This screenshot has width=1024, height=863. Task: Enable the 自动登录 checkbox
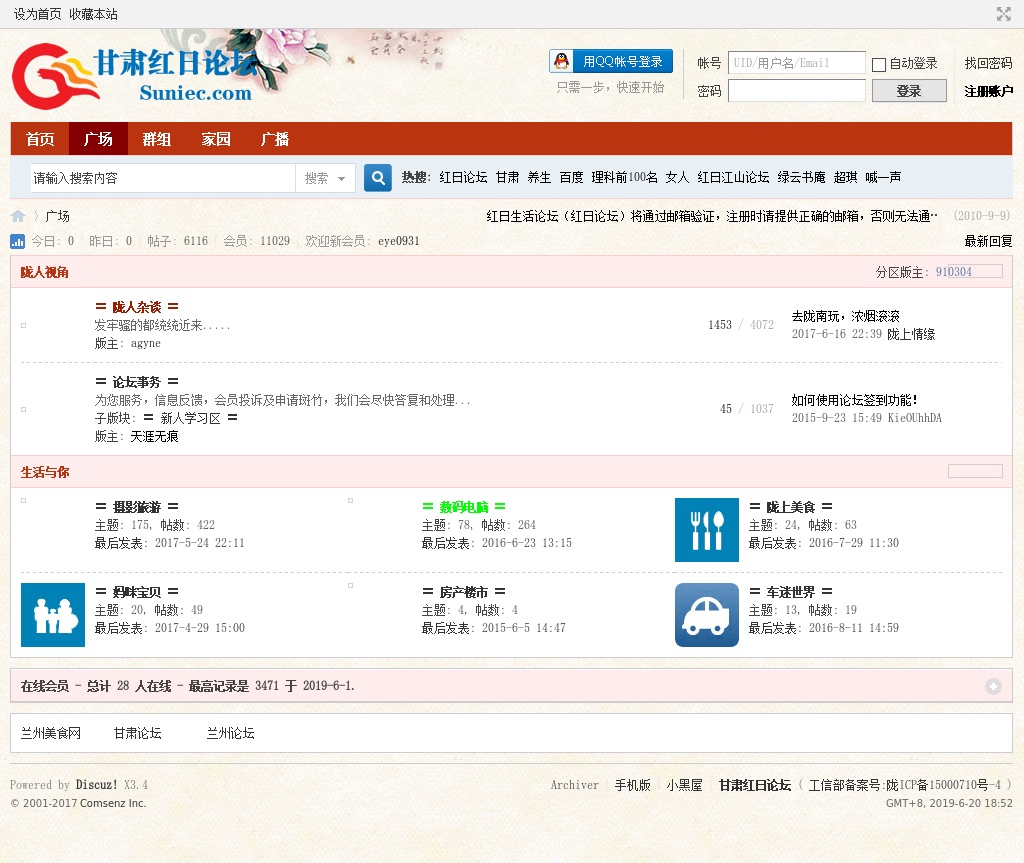[x=879, y=64]
